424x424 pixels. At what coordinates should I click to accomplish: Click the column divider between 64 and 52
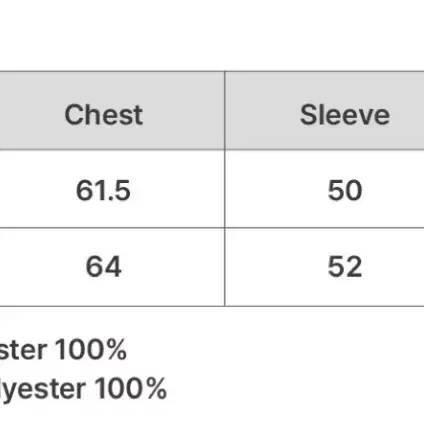point(225,267)
